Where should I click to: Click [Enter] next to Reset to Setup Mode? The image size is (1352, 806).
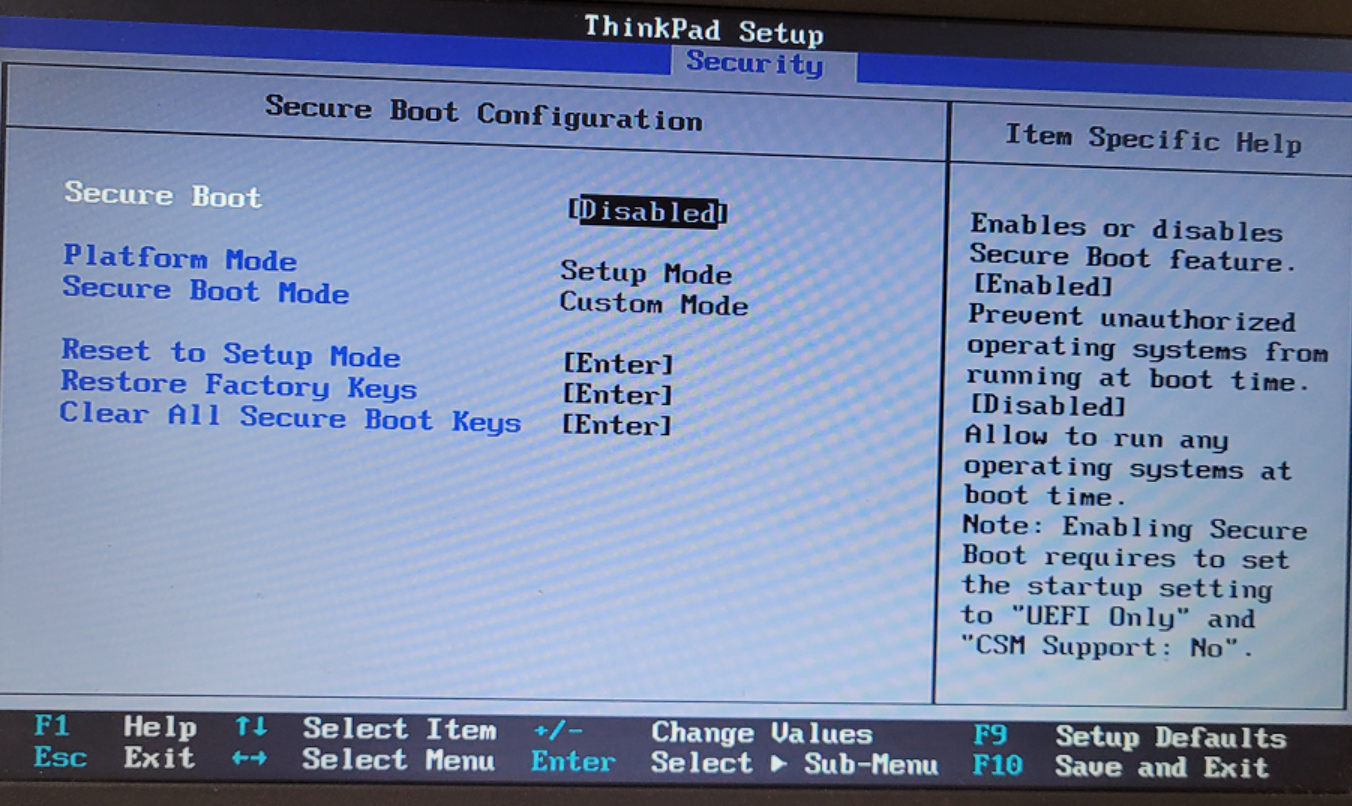[618, 364]
